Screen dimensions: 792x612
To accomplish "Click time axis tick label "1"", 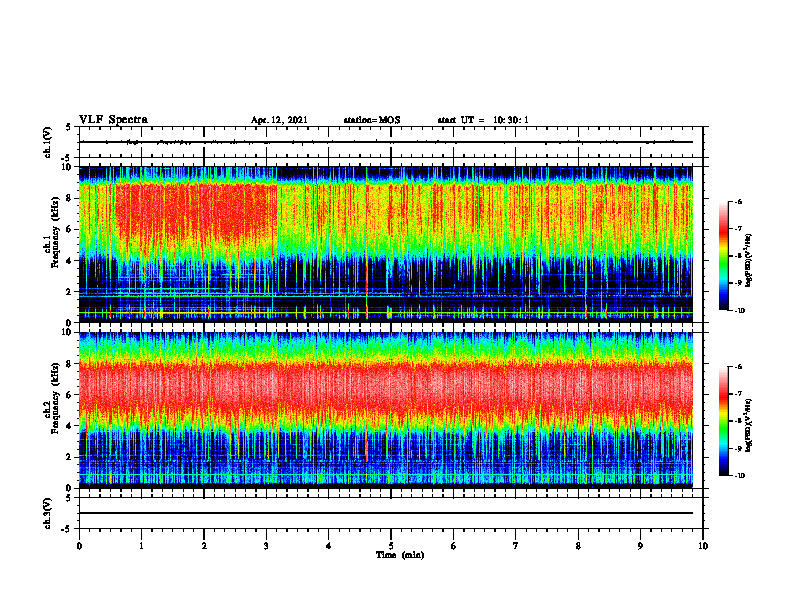I will 141,546.
